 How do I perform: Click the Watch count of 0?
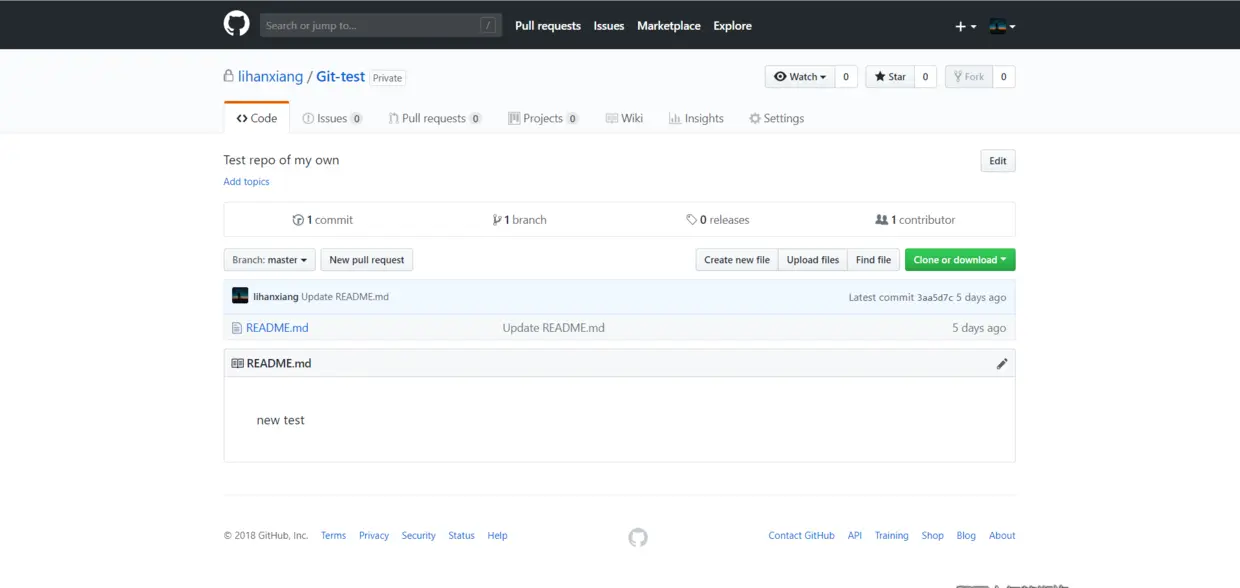846,77
